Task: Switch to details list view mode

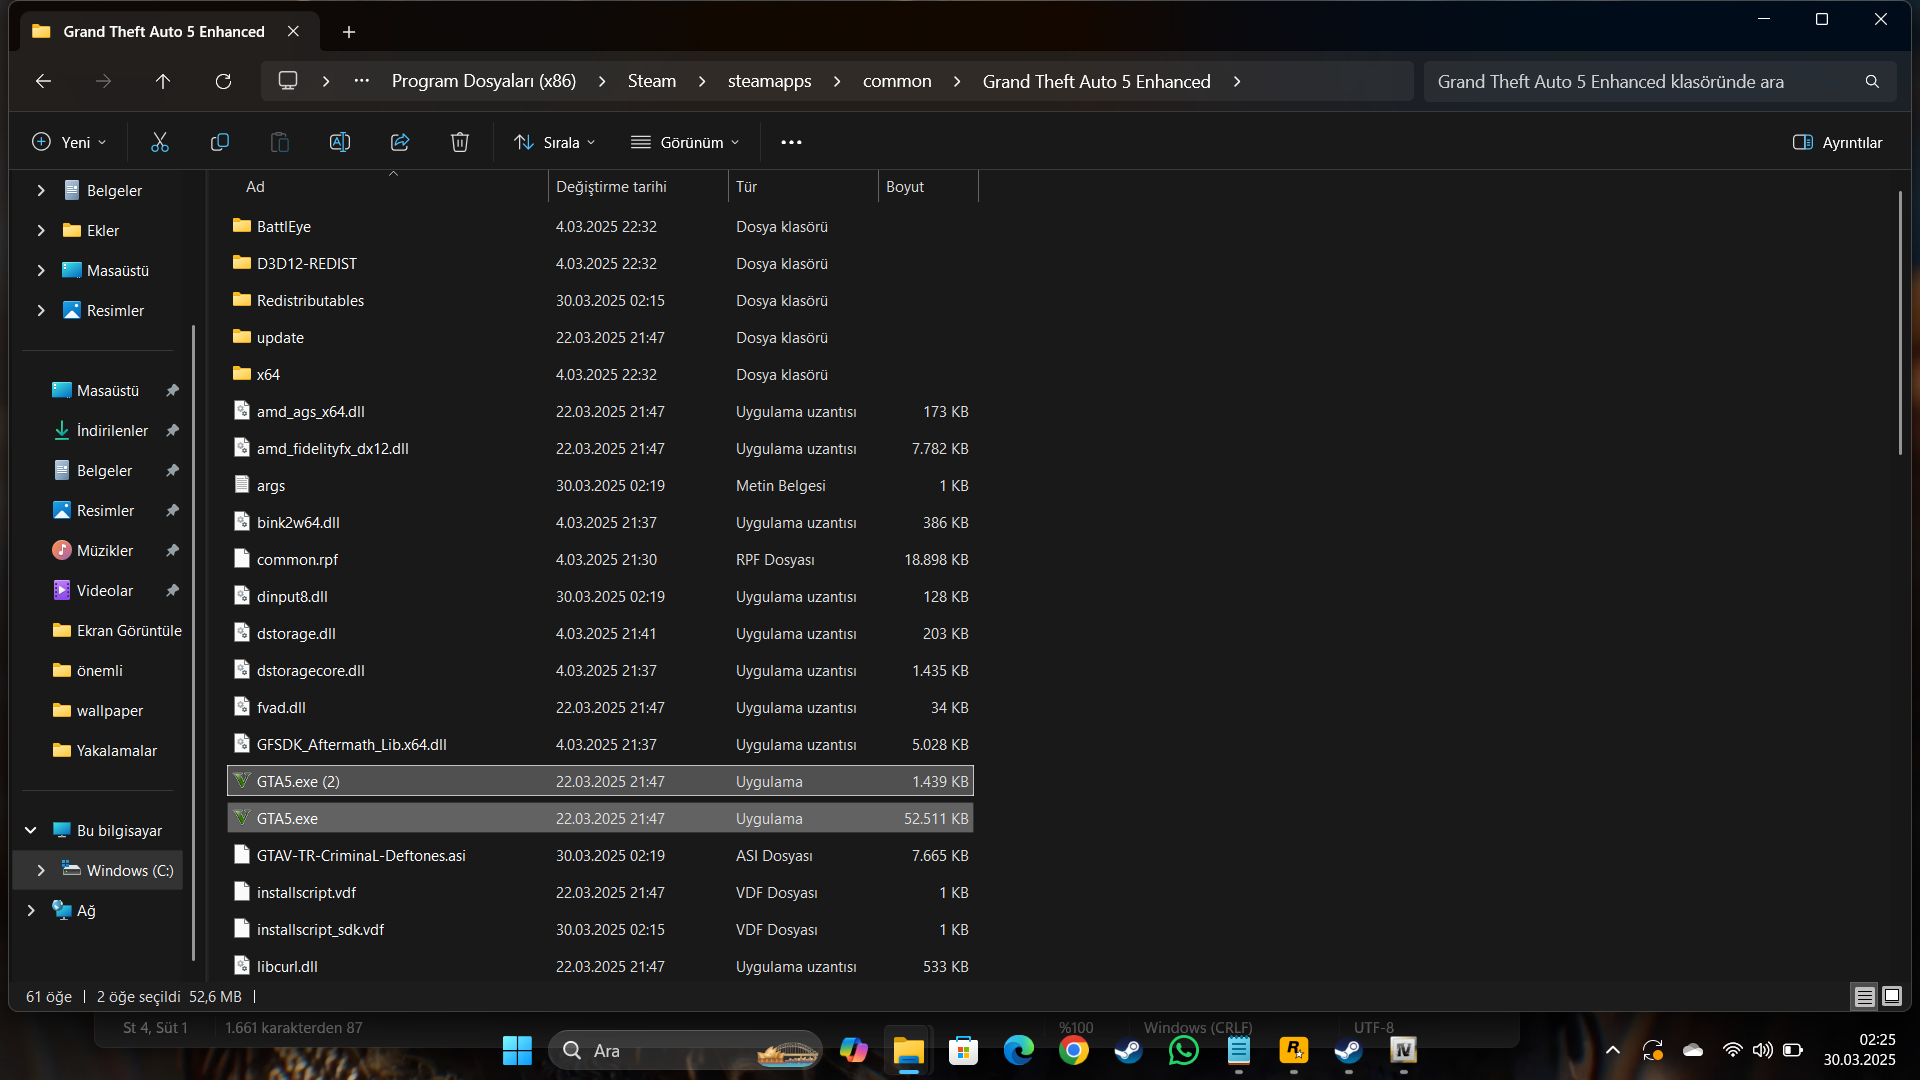Action: click(x=1864, y=996)
